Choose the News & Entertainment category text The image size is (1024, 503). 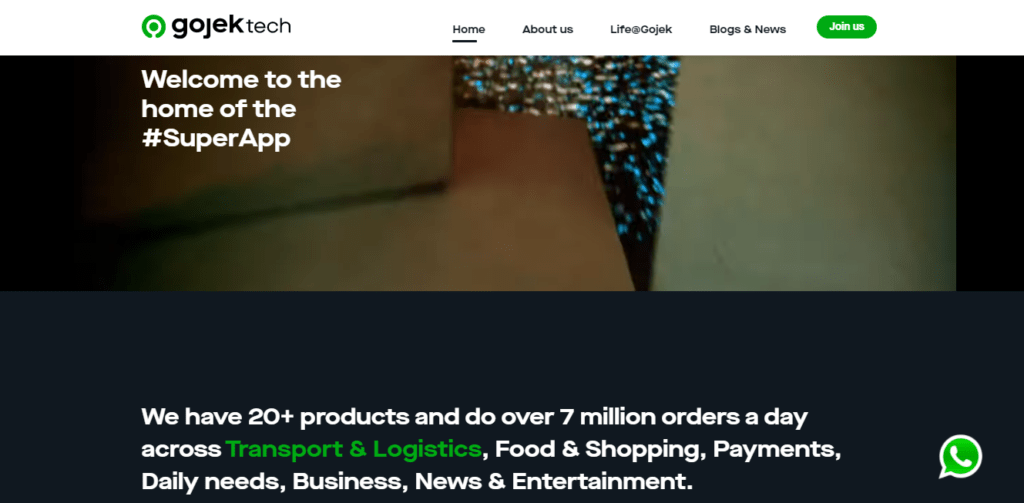tap(554, 482)
